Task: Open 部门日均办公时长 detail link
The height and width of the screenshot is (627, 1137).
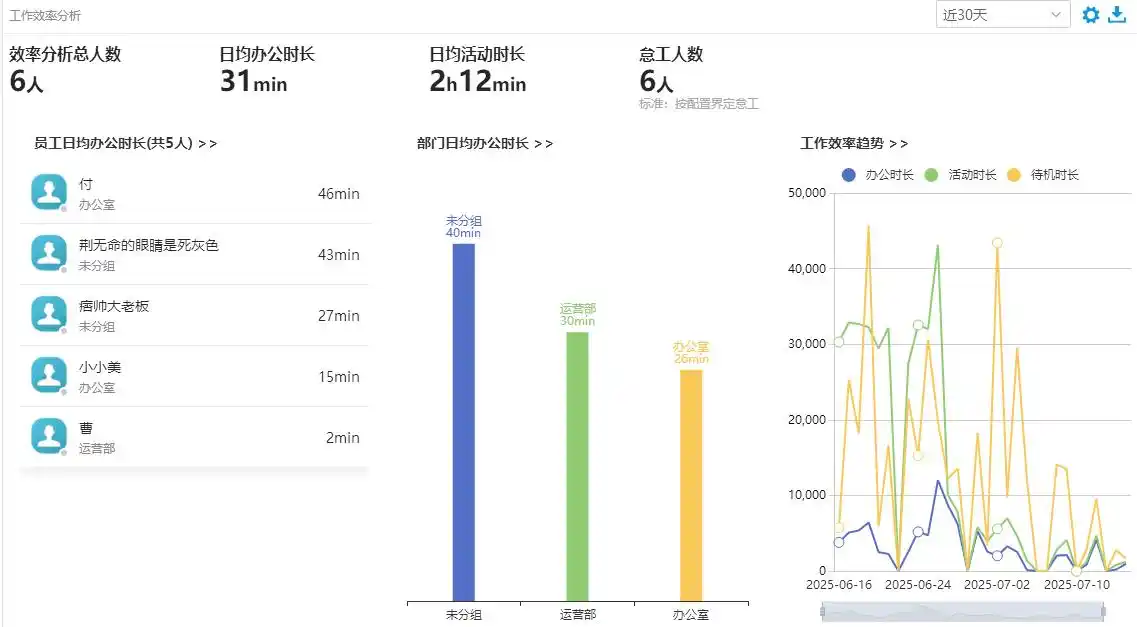Action: (484, 144)
